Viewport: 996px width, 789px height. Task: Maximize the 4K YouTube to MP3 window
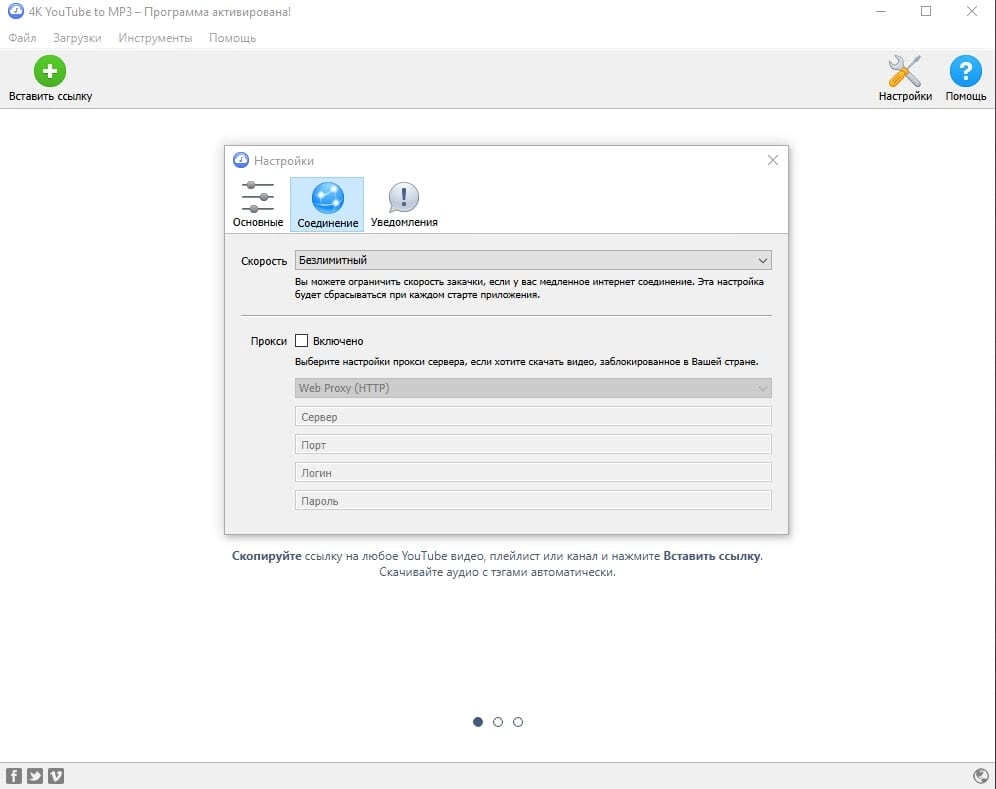[926, 11]
